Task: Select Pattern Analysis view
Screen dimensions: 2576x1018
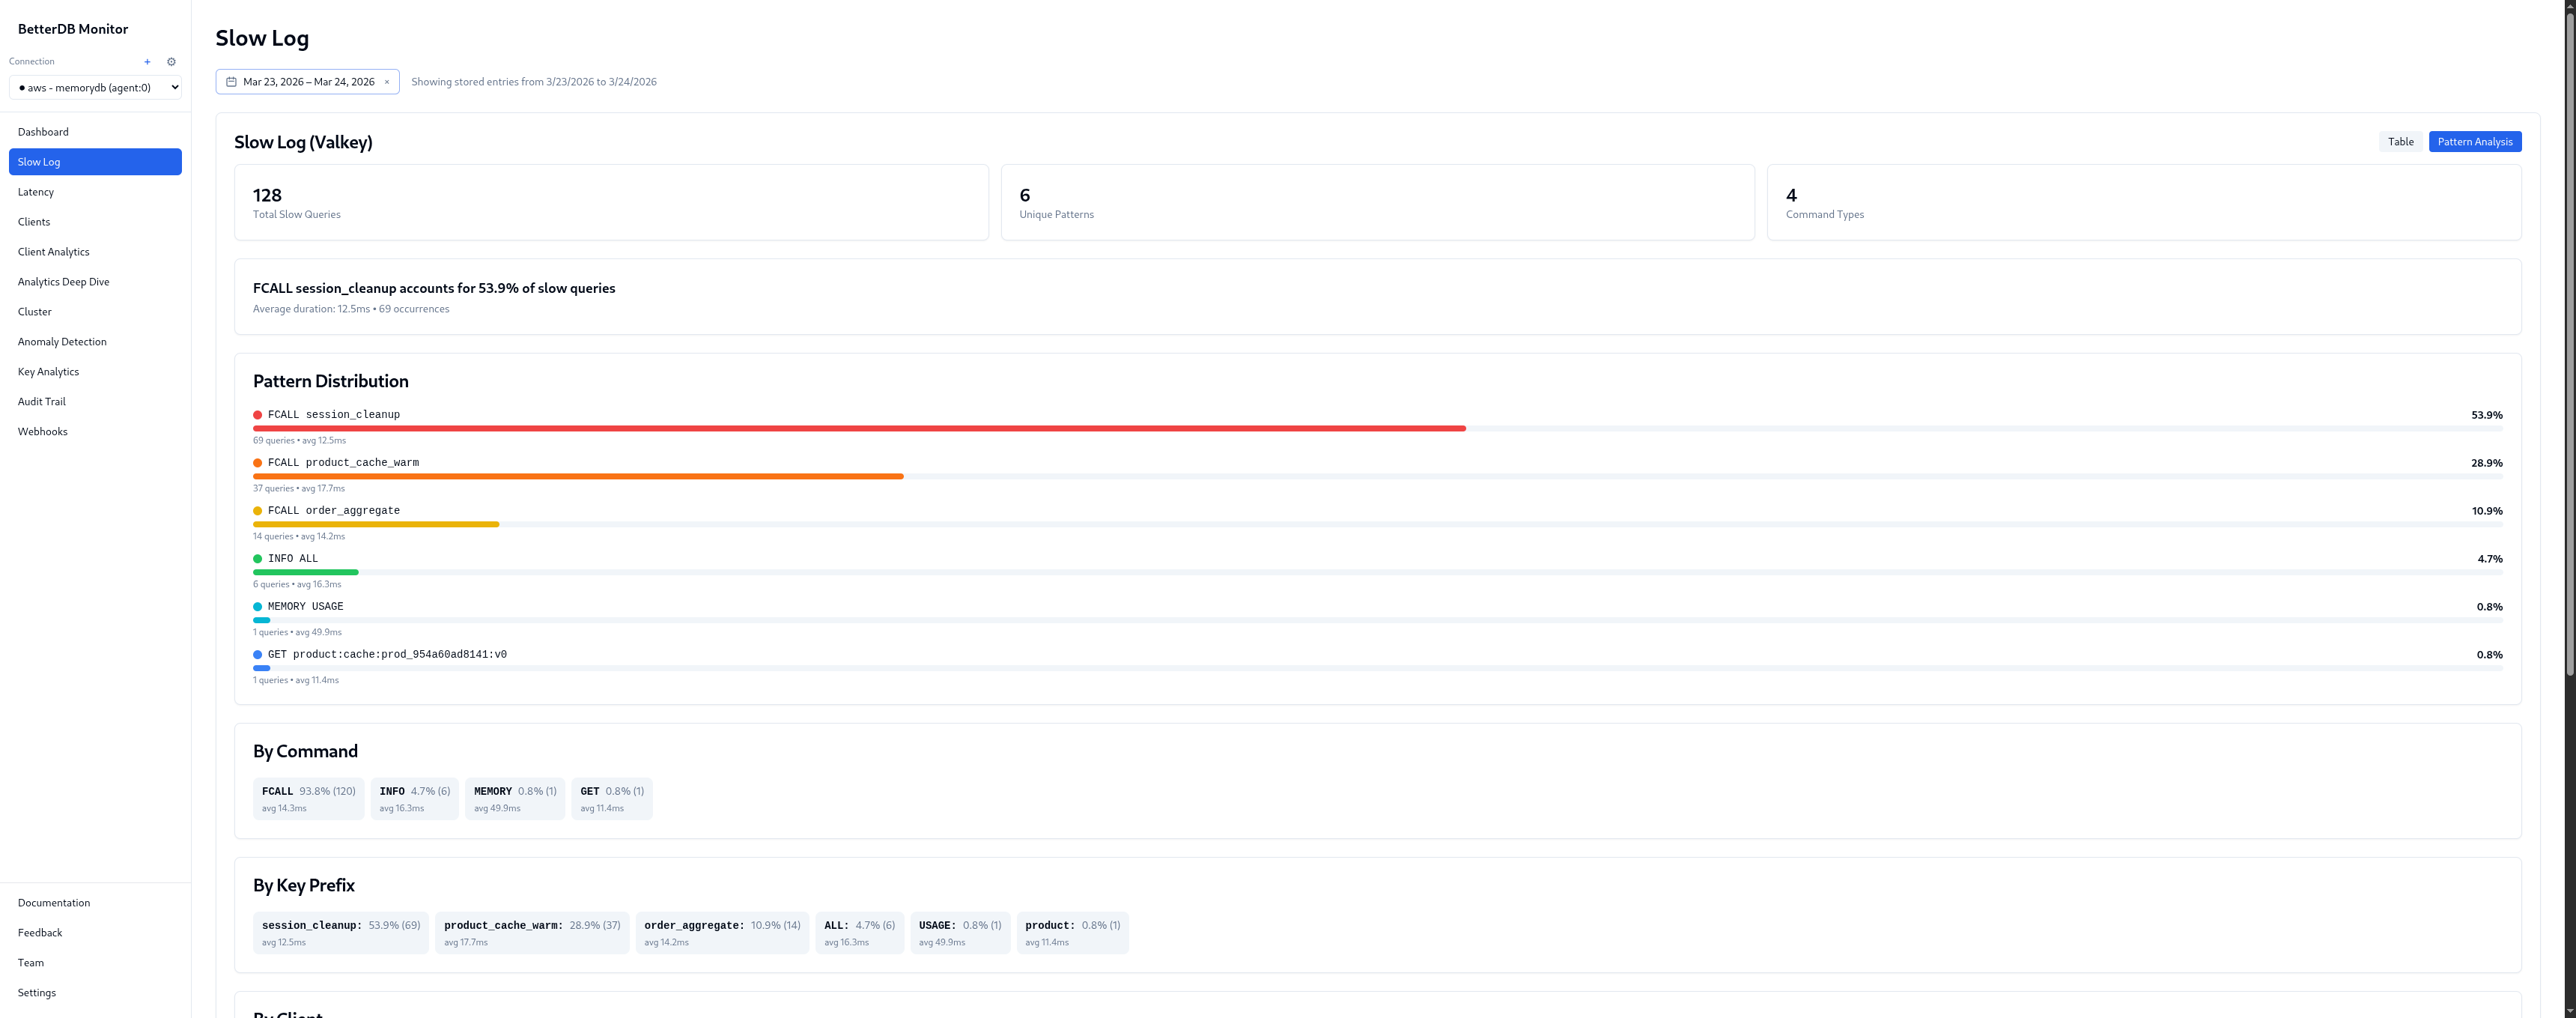Action: click(2474, 142)
